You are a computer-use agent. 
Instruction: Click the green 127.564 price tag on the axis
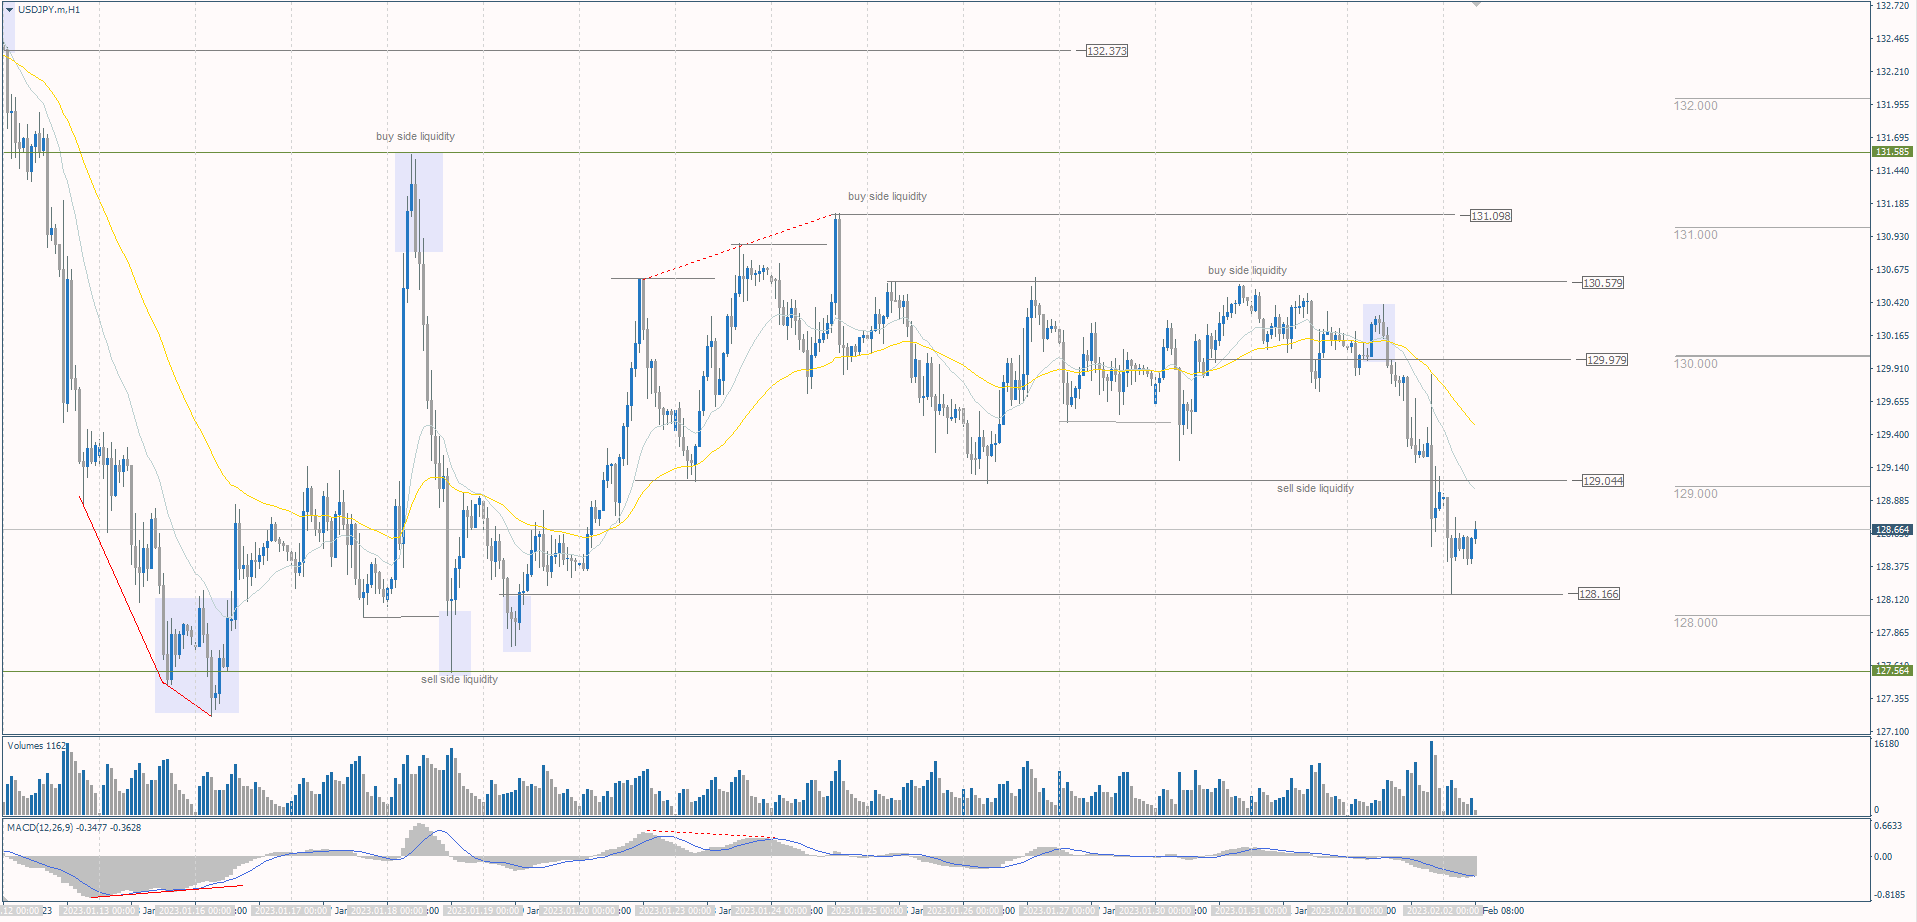coord(1892,671)
